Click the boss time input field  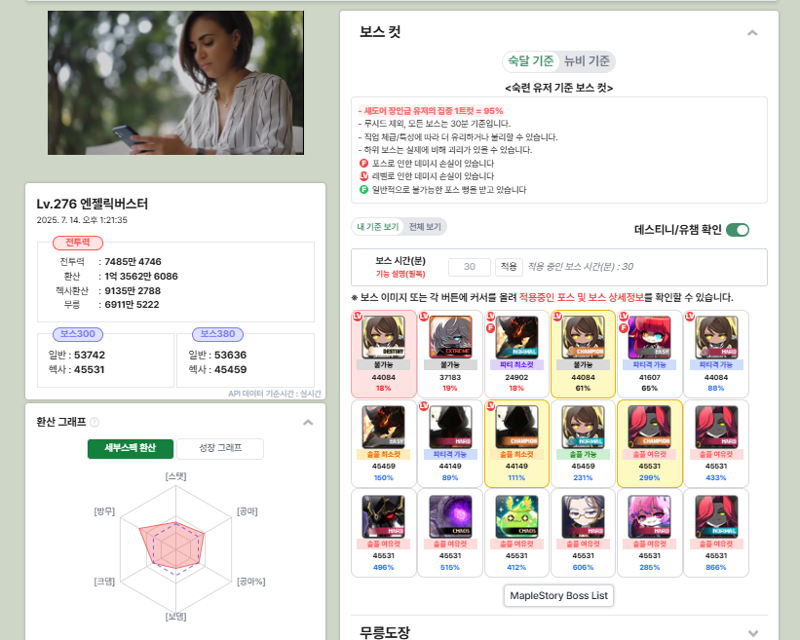click(469, 266)
